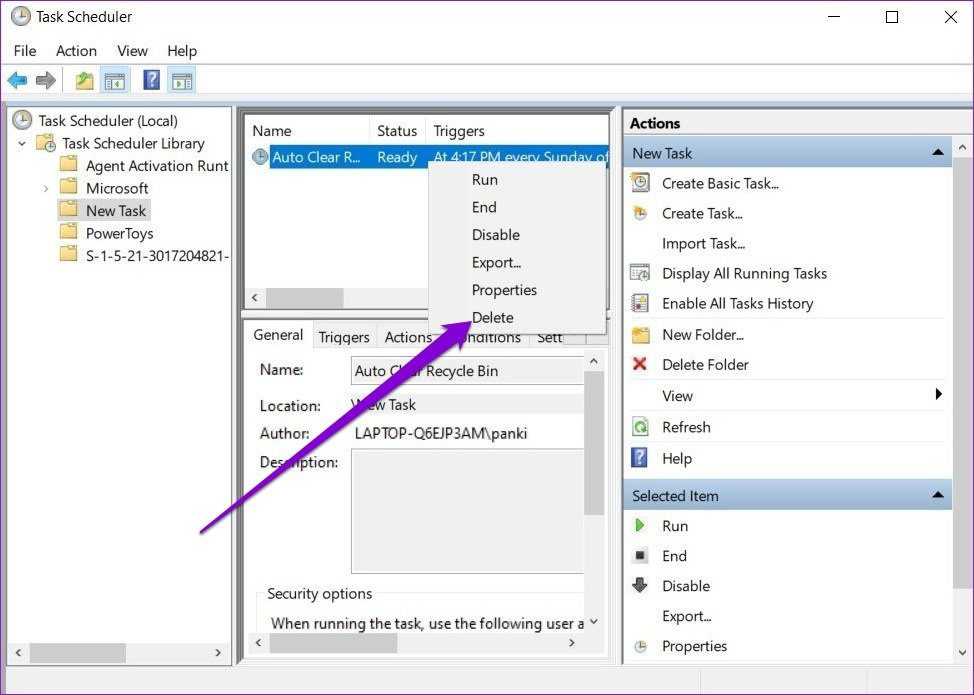
Task: Click Enable All Tasks History link
Action: [737, 303]
